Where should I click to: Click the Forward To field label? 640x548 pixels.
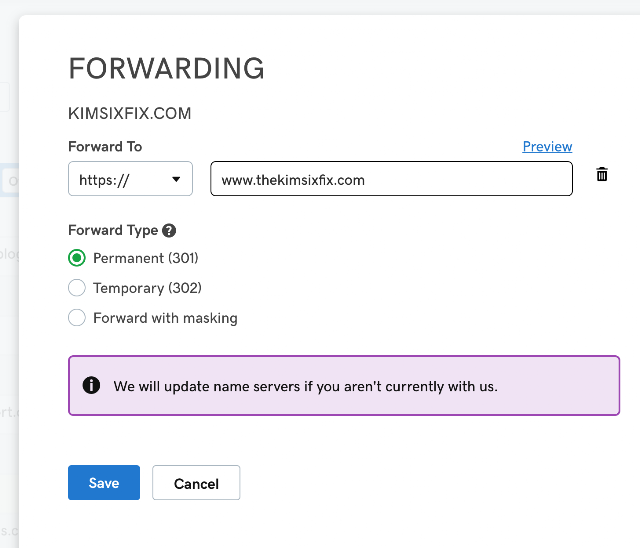105,146
